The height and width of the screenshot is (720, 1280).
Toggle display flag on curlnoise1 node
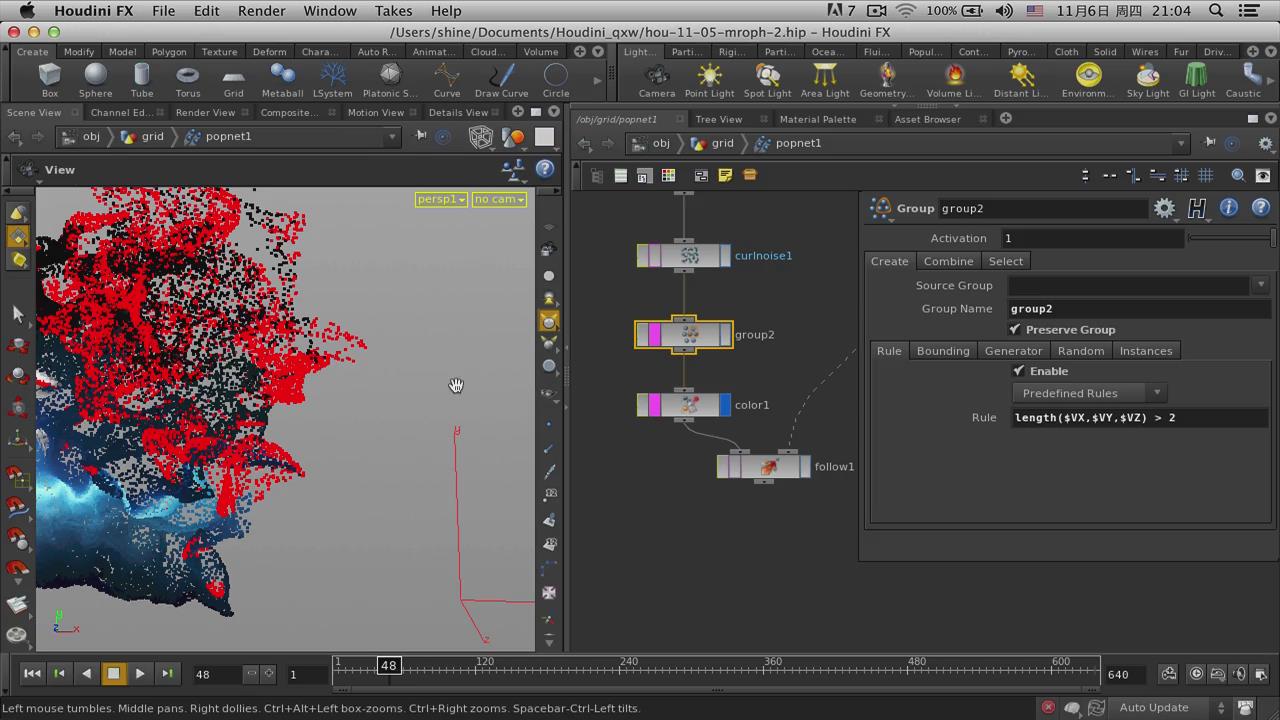click(725, 255)
